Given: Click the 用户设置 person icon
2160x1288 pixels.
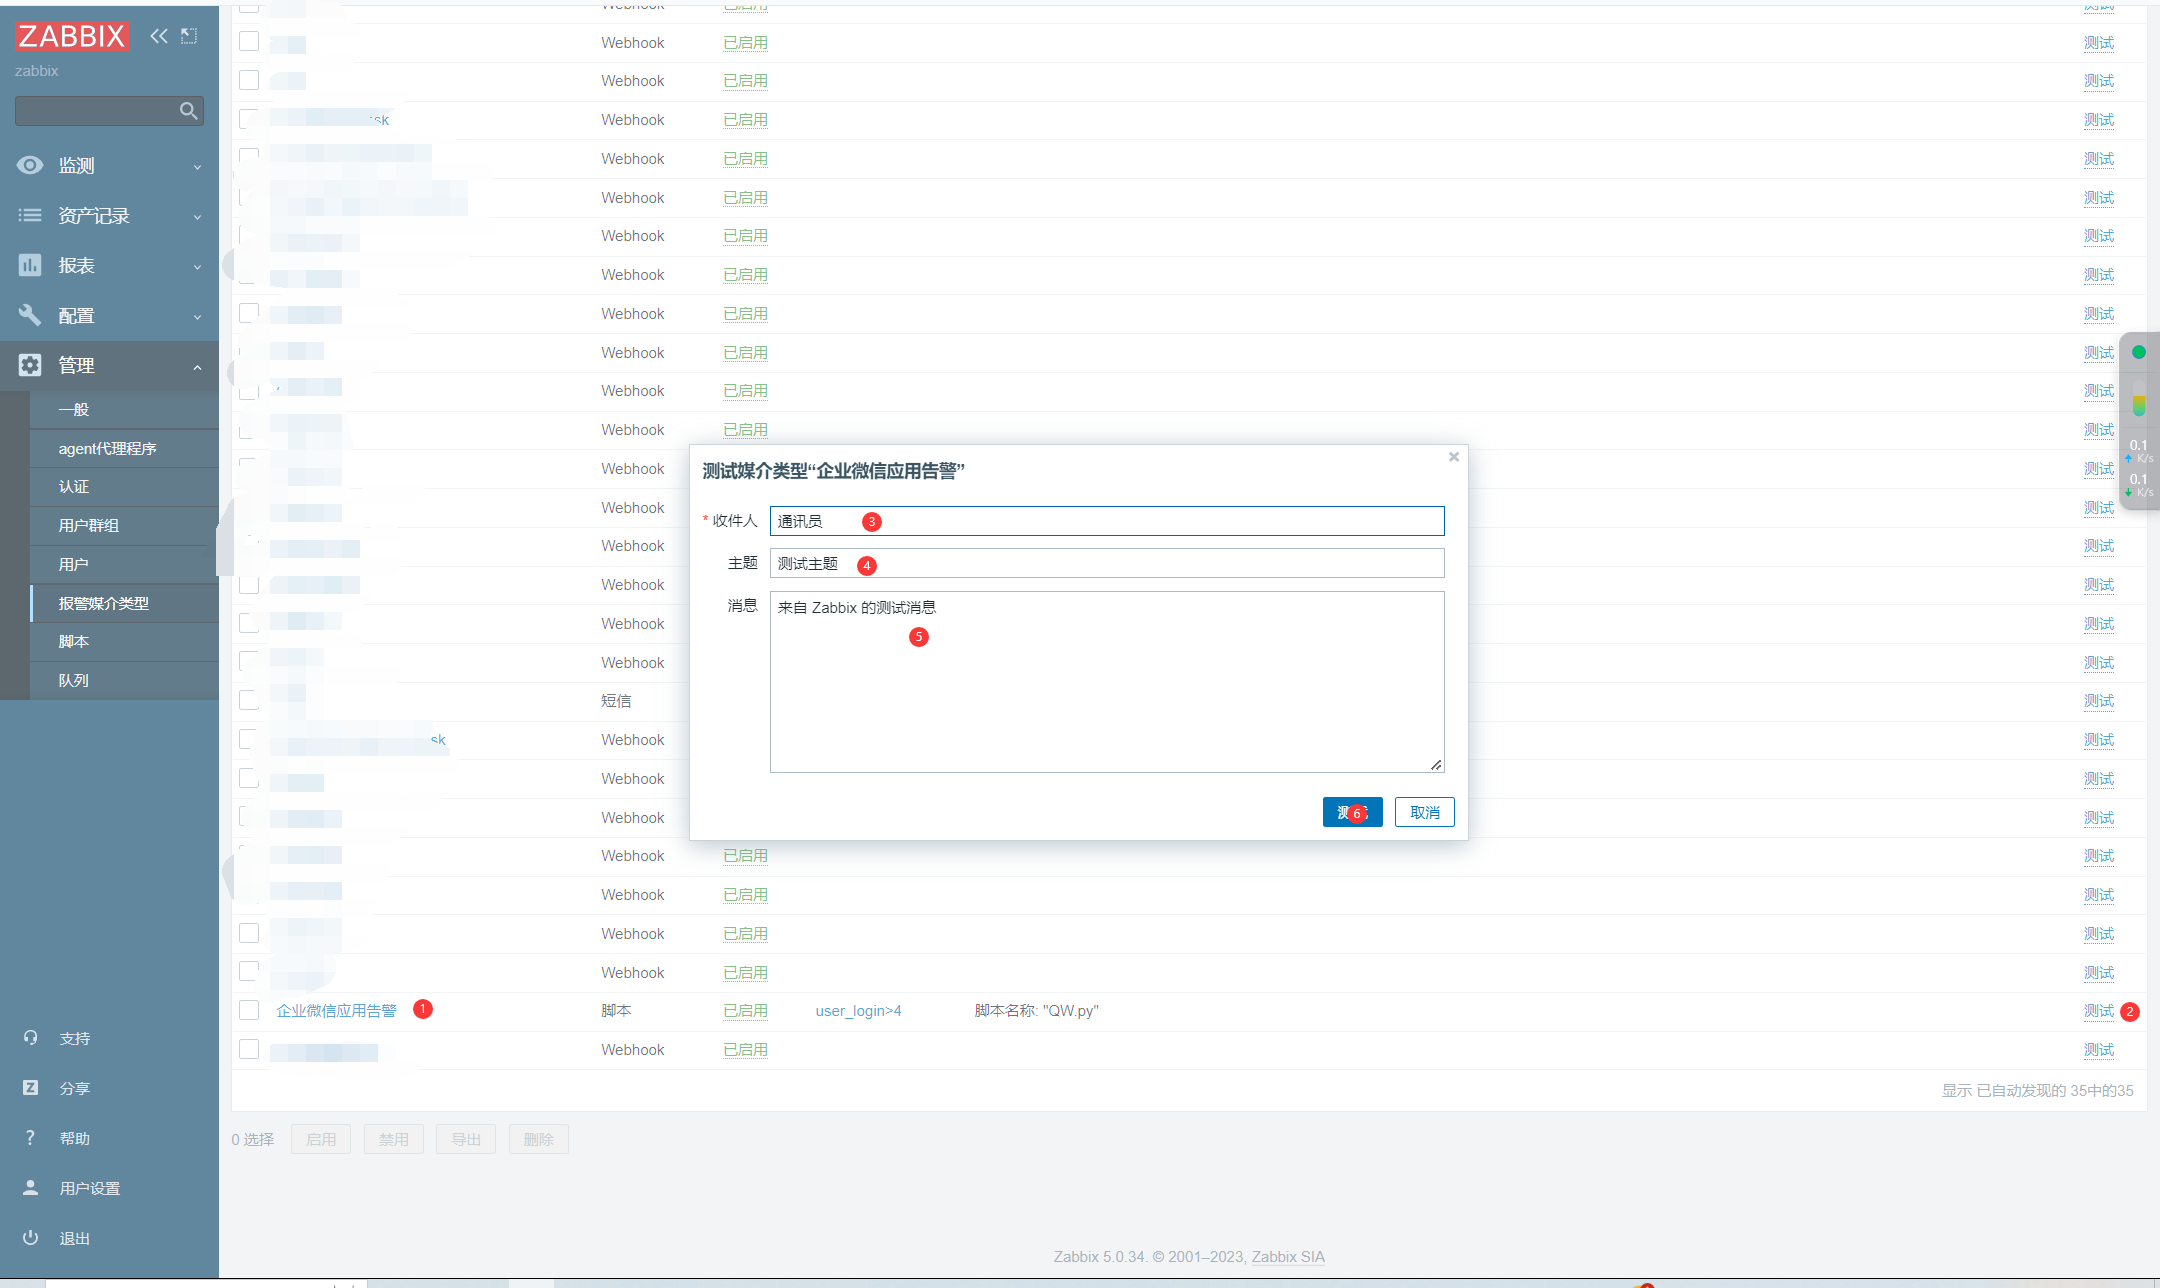Looking at the screenshot, I should click(30, 1188).
